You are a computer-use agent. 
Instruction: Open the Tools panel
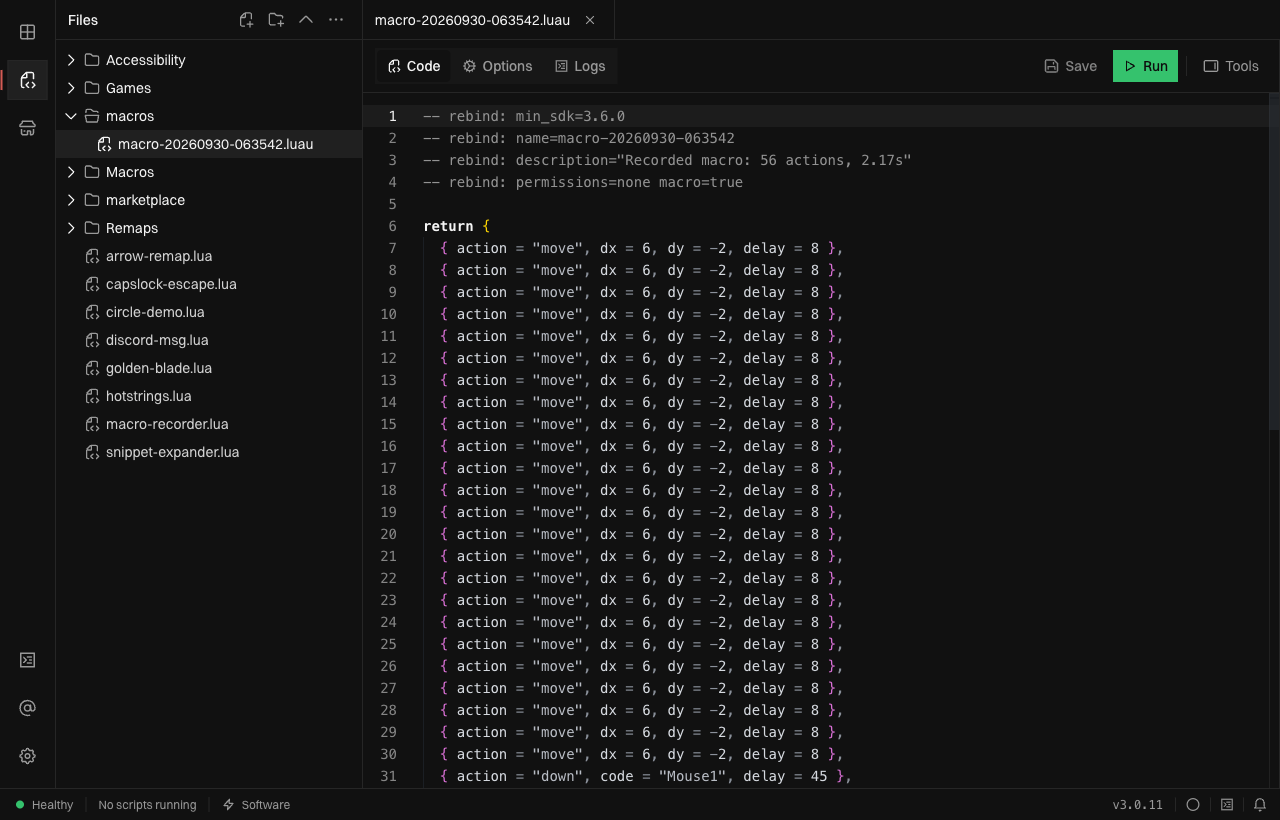point(1231,66)
